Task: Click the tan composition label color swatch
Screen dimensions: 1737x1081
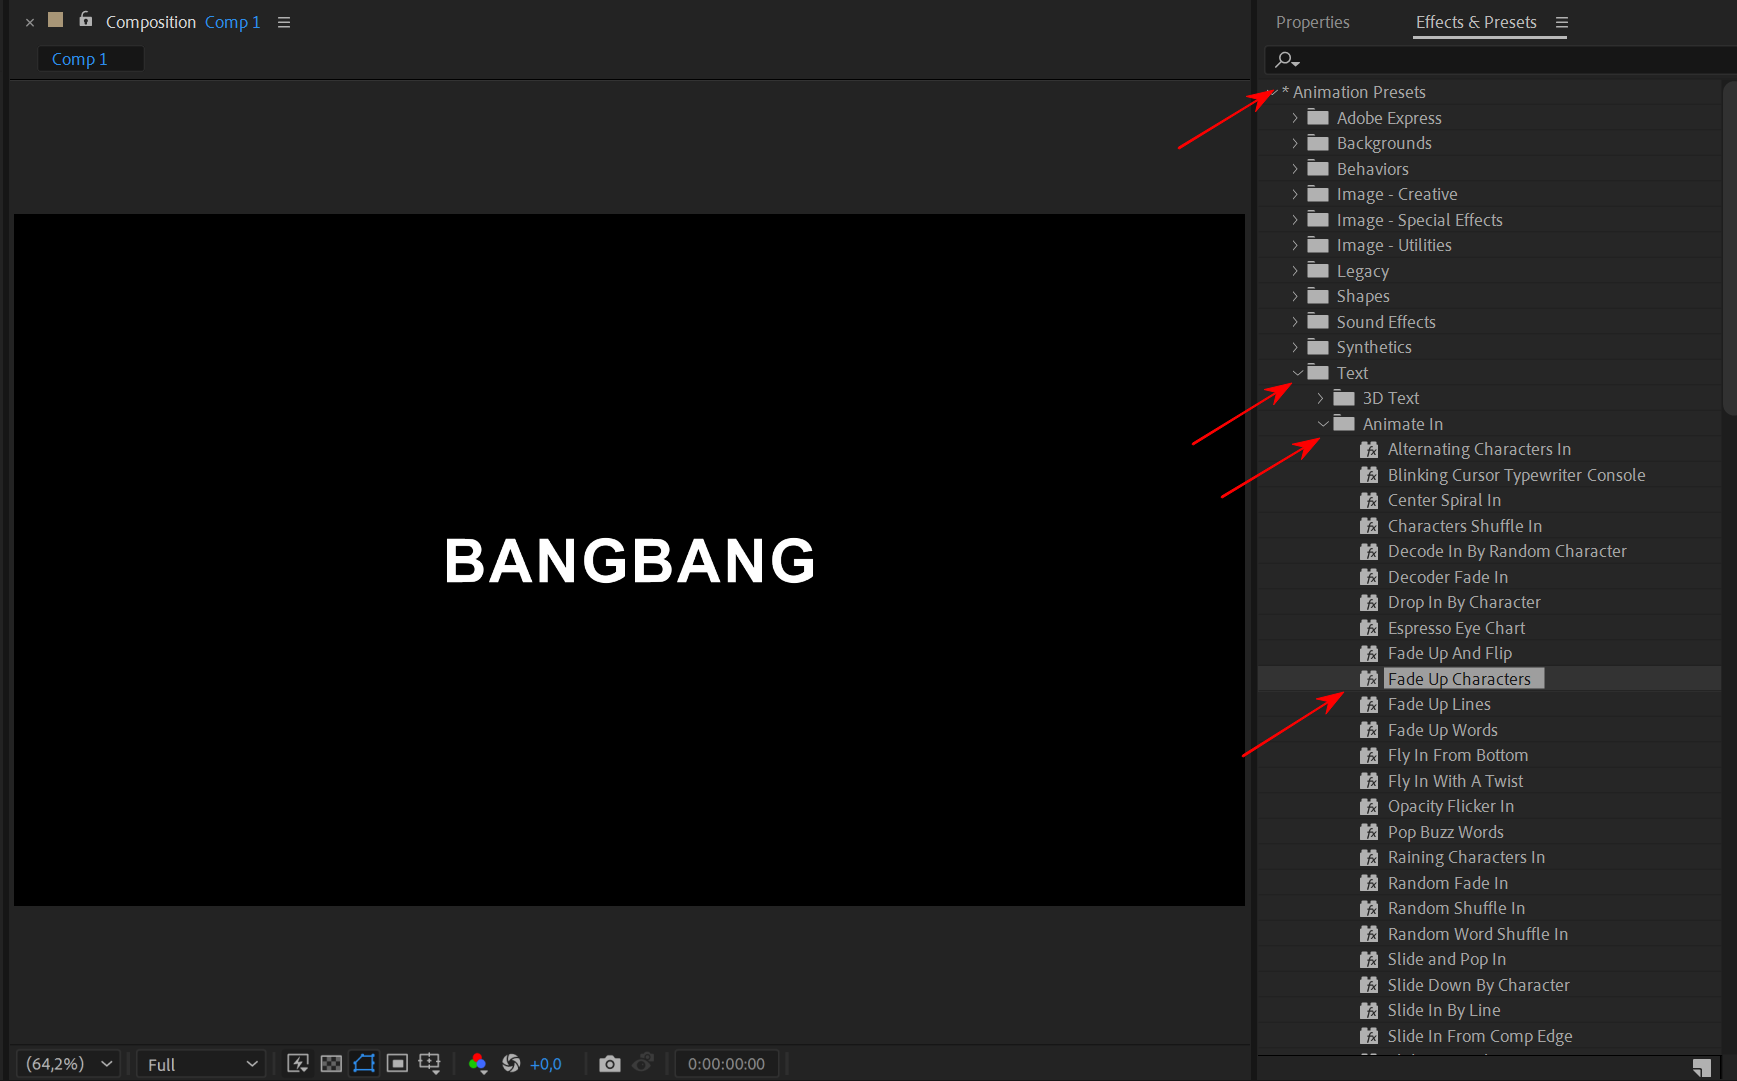Action: (x=56, y=20)
